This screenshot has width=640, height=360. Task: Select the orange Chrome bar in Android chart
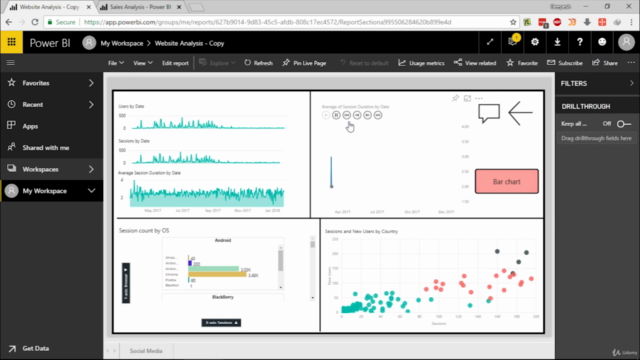click(218, 275)
